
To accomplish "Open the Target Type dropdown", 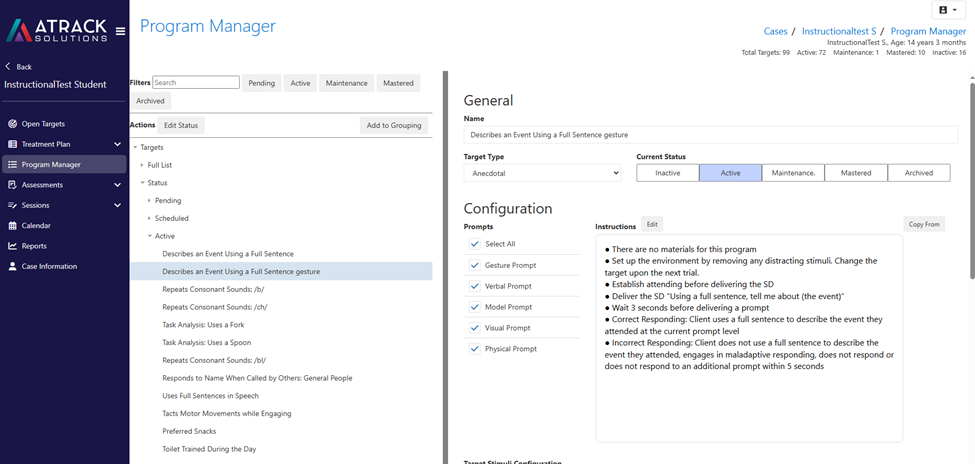I will click(x=542, y=174).
